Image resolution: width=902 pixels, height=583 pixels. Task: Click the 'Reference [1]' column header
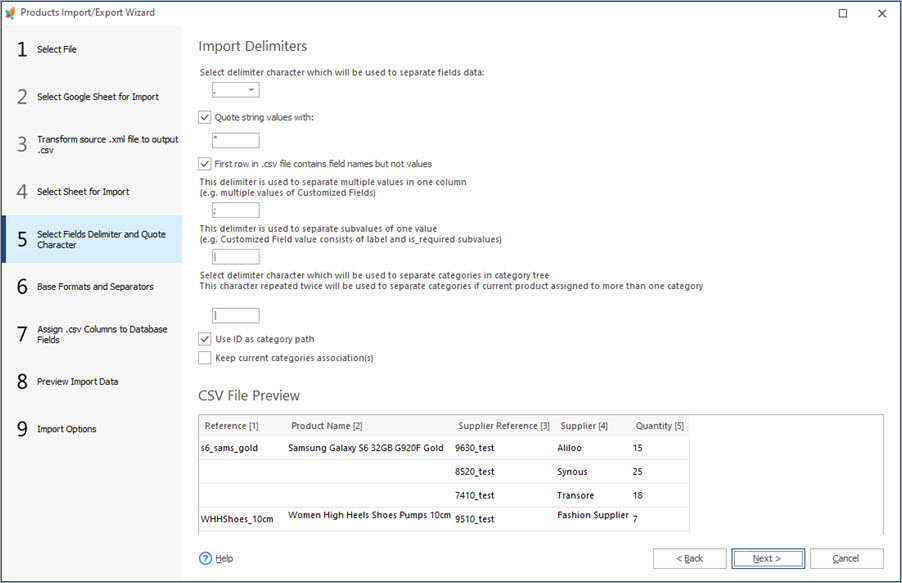231,426
